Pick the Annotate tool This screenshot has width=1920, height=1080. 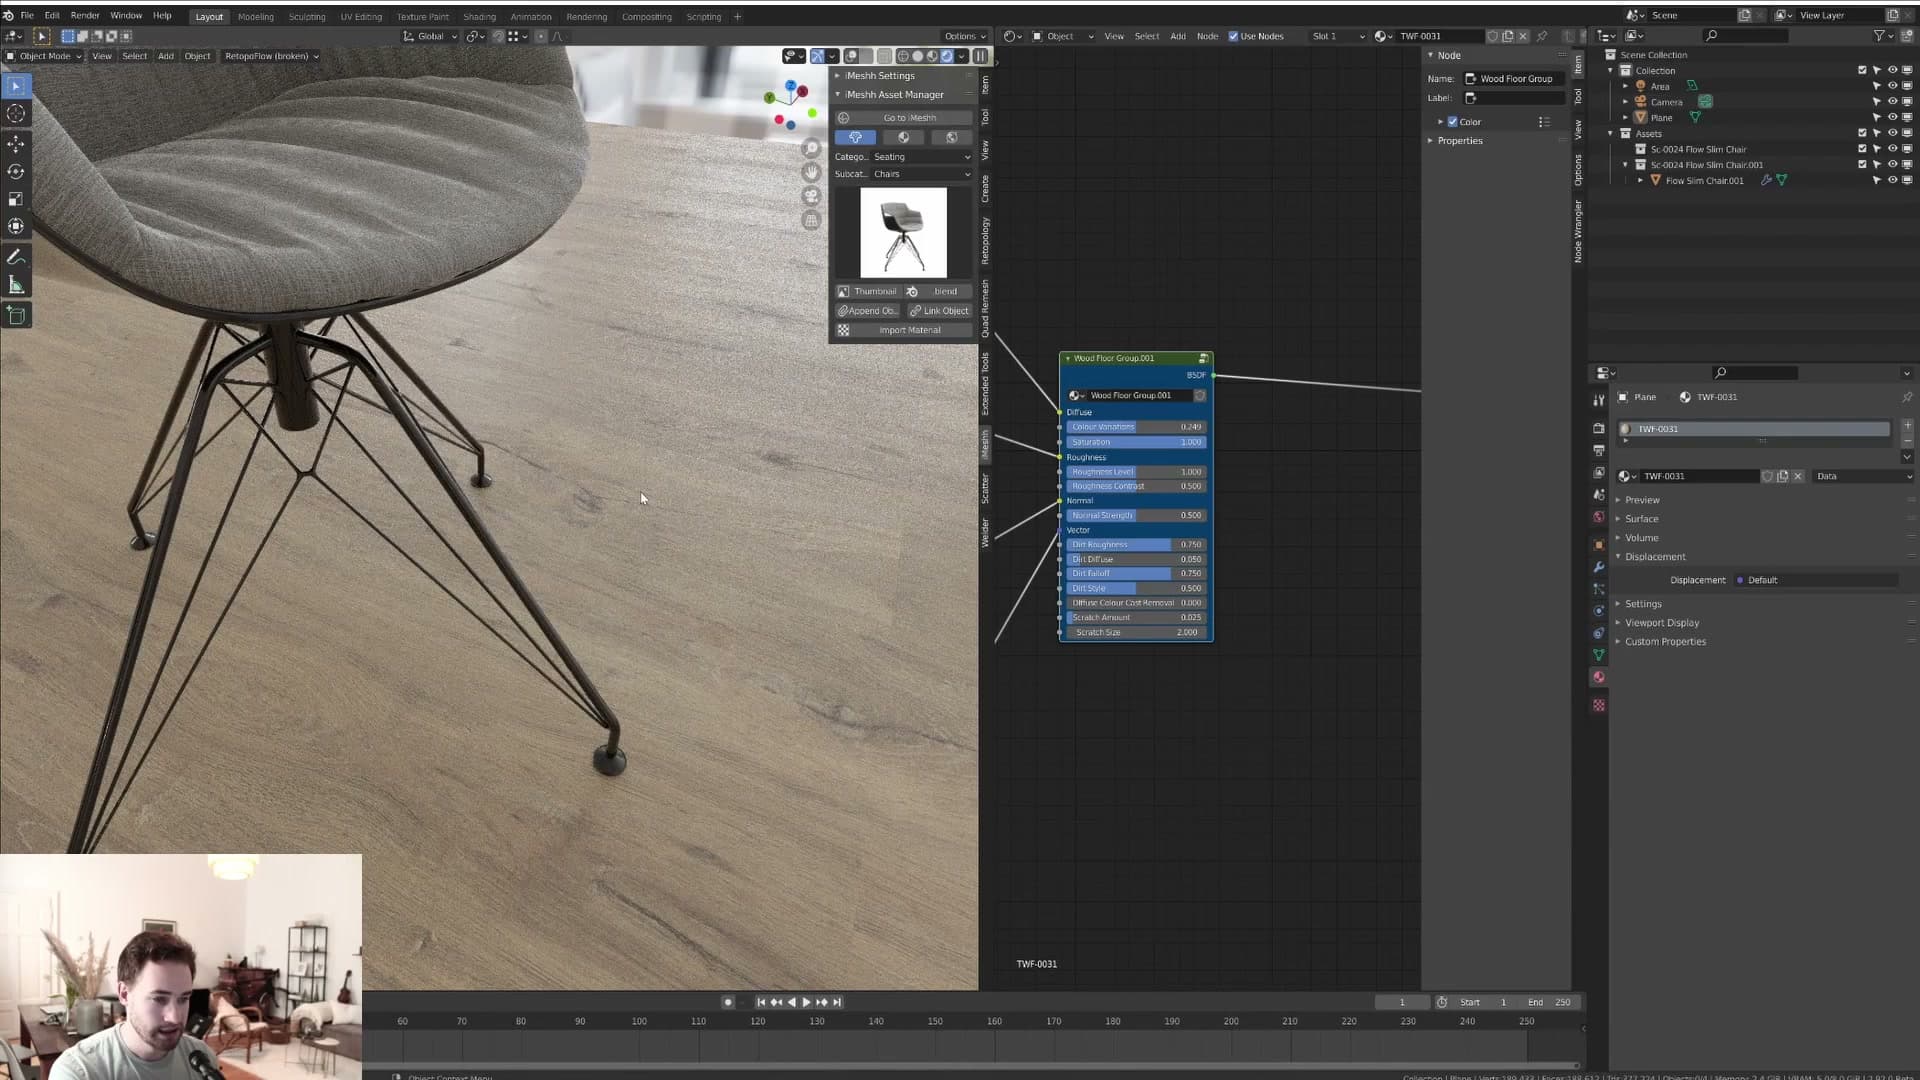coord(16,258)
